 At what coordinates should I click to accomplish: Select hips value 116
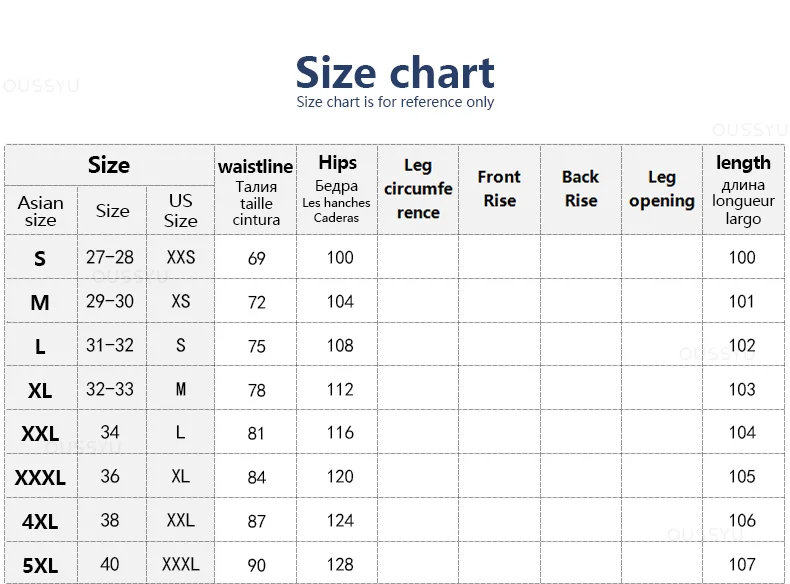[340, 433]
